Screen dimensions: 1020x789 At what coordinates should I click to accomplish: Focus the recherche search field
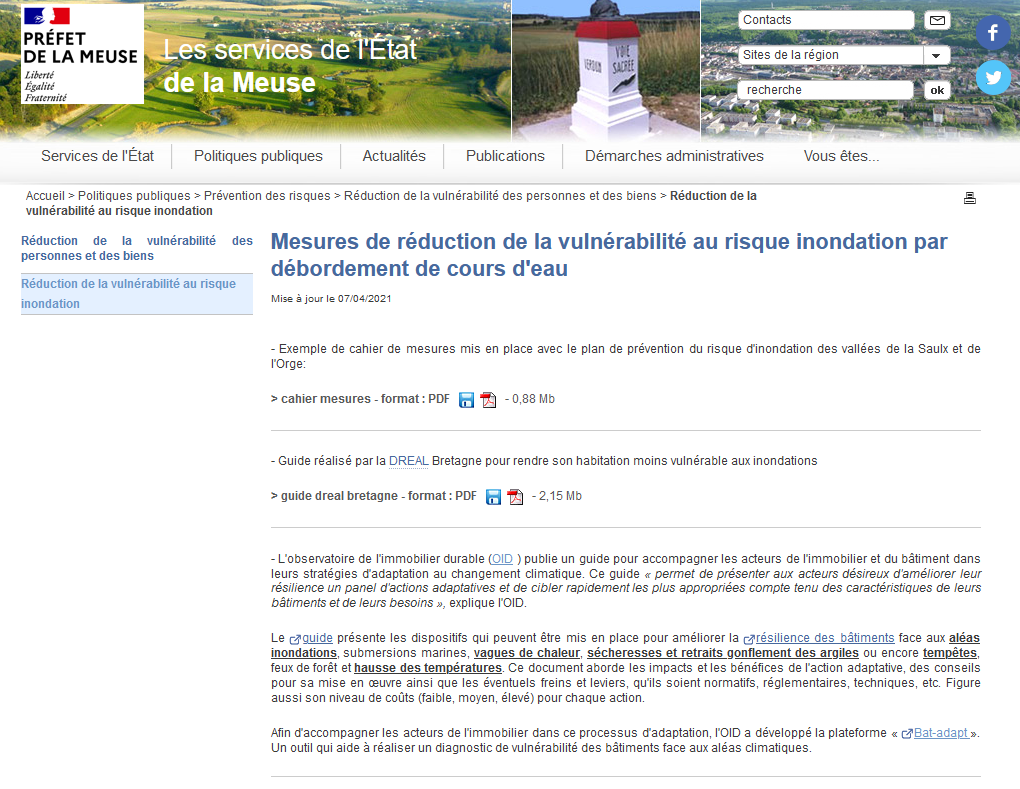(x=825, y=90)
